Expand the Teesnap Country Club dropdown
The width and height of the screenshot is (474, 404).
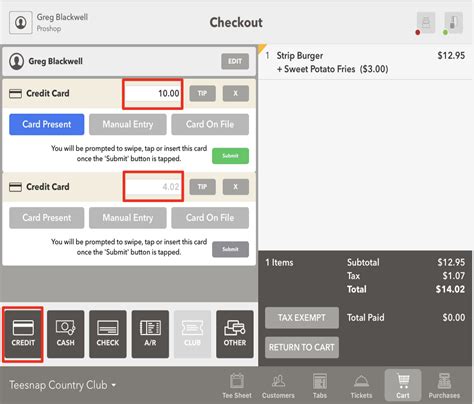(x=62, y=385)
